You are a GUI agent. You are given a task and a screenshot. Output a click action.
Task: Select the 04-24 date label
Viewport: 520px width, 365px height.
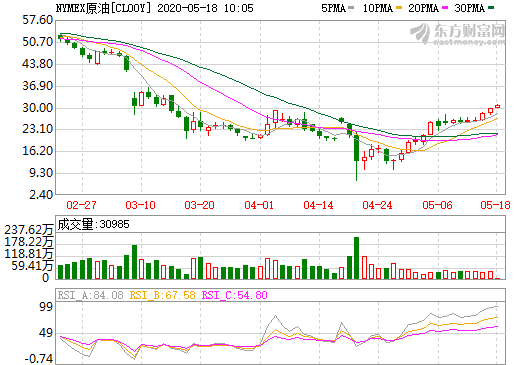[x=378, y=205]
